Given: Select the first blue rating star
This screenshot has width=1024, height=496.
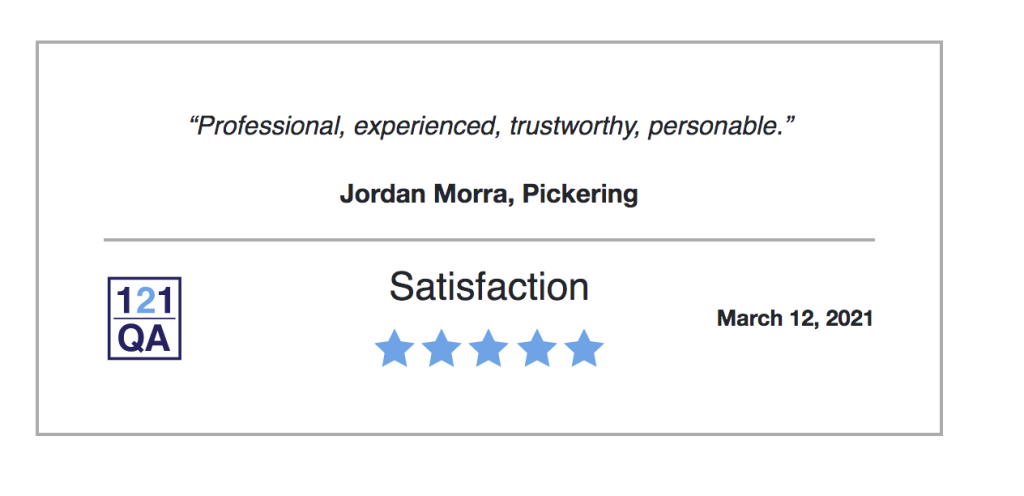Looking at the screenshot, I should click(394, 348).
